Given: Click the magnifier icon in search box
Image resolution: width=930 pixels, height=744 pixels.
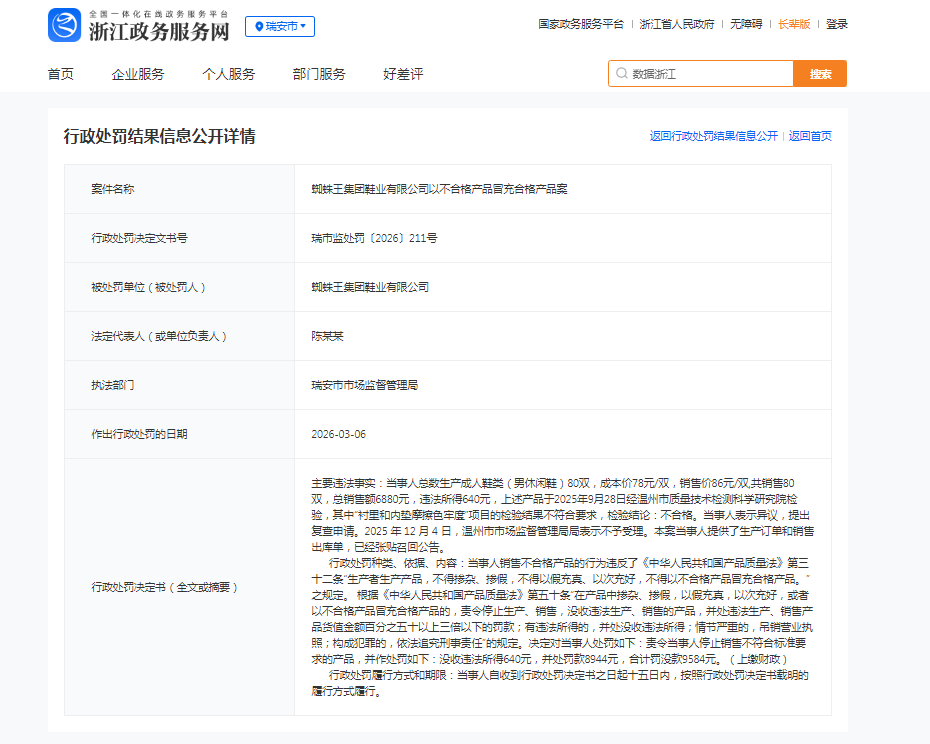Looking at the screenshot, I should (622, 74).
